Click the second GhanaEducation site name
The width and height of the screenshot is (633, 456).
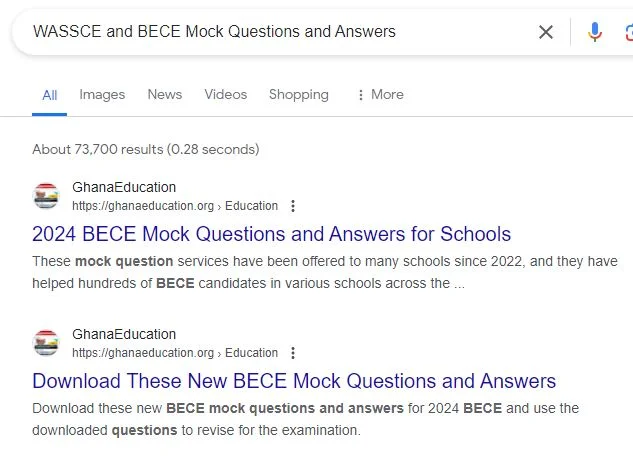point(124,334)
